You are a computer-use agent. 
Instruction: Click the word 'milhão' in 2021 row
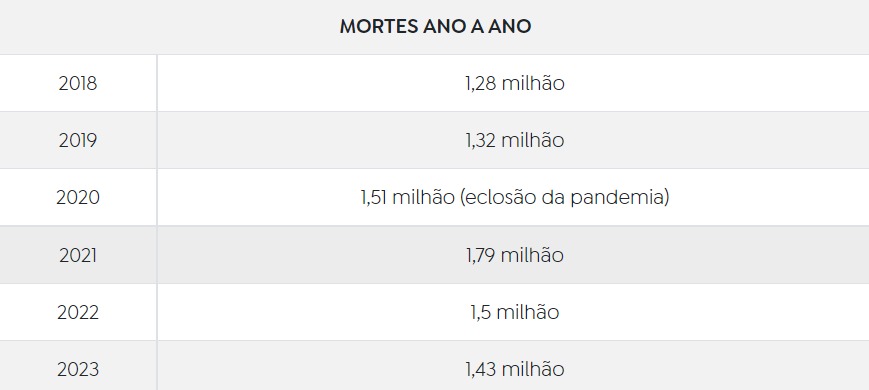pyautogui.click(x=533, y=255)
